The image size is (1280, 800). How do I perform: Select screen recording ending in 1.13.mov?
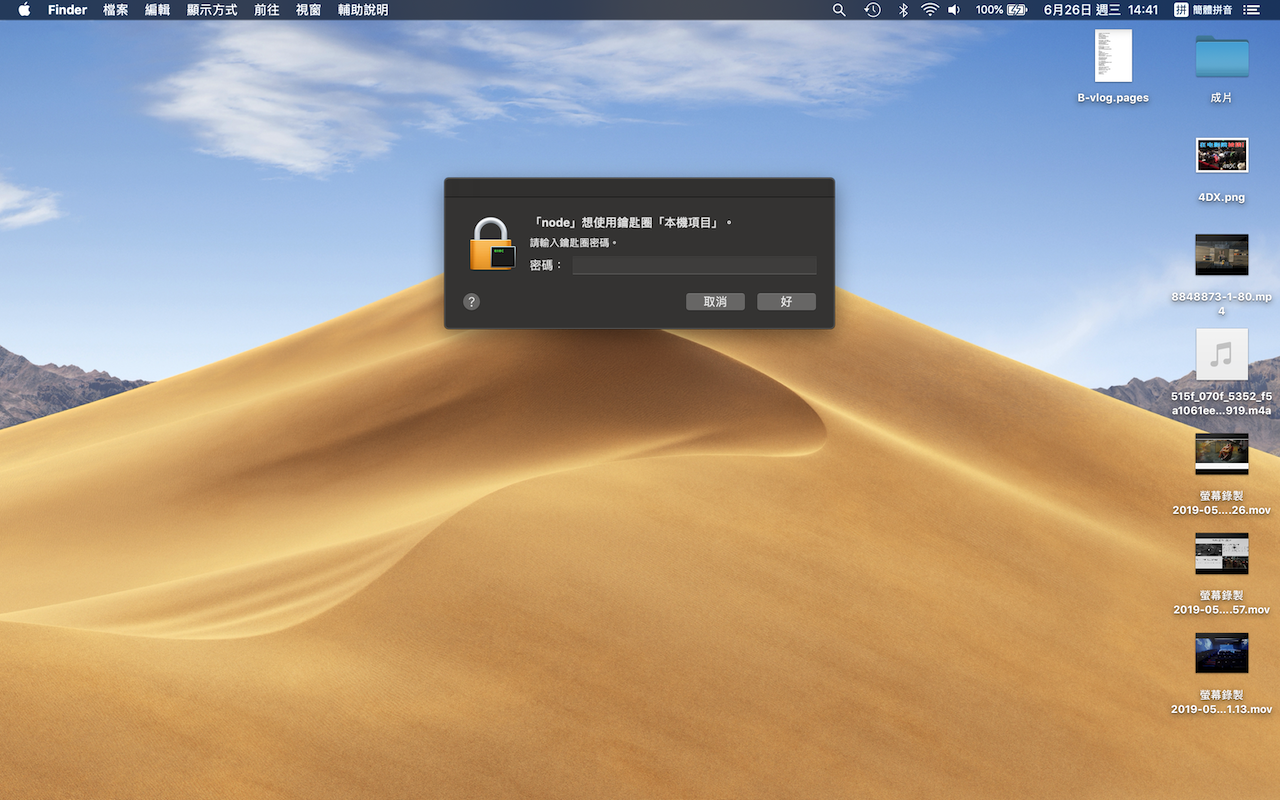point(1222,653)
